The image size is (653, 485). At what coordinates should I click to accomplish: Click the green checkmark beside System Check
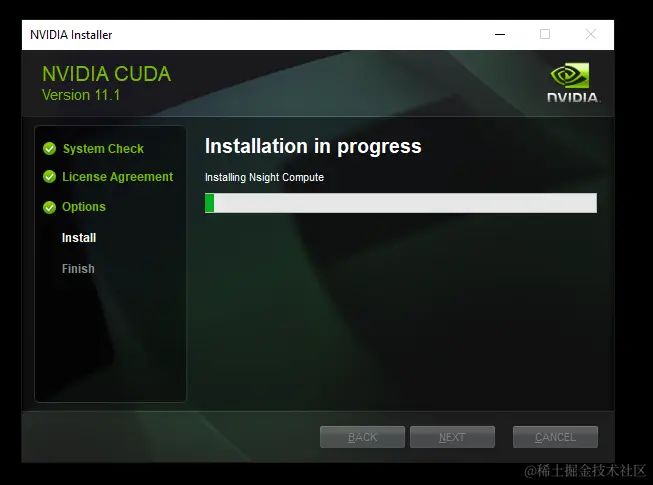49,149
